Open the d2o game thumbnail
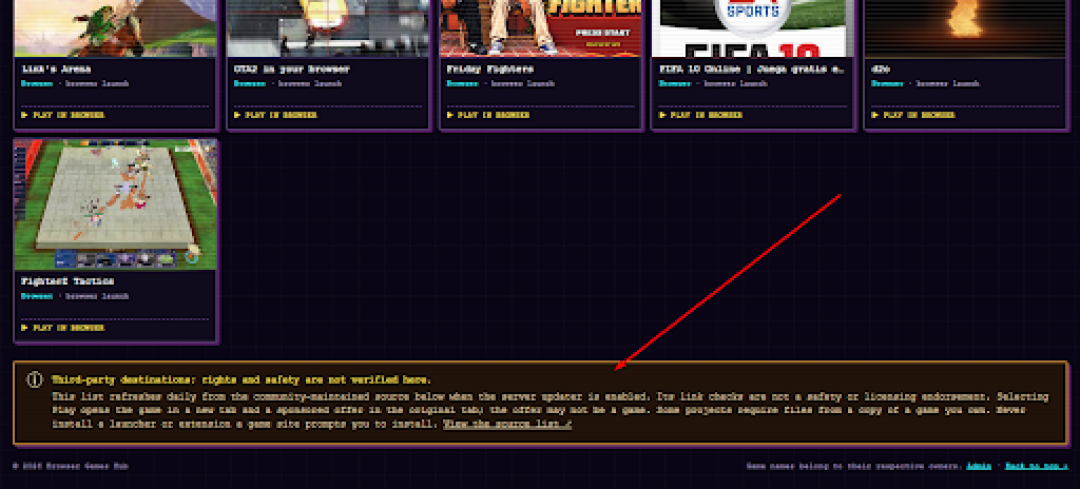Image resolution: width=1080 pixels, height=489 pixels. (x=966, y=28)
